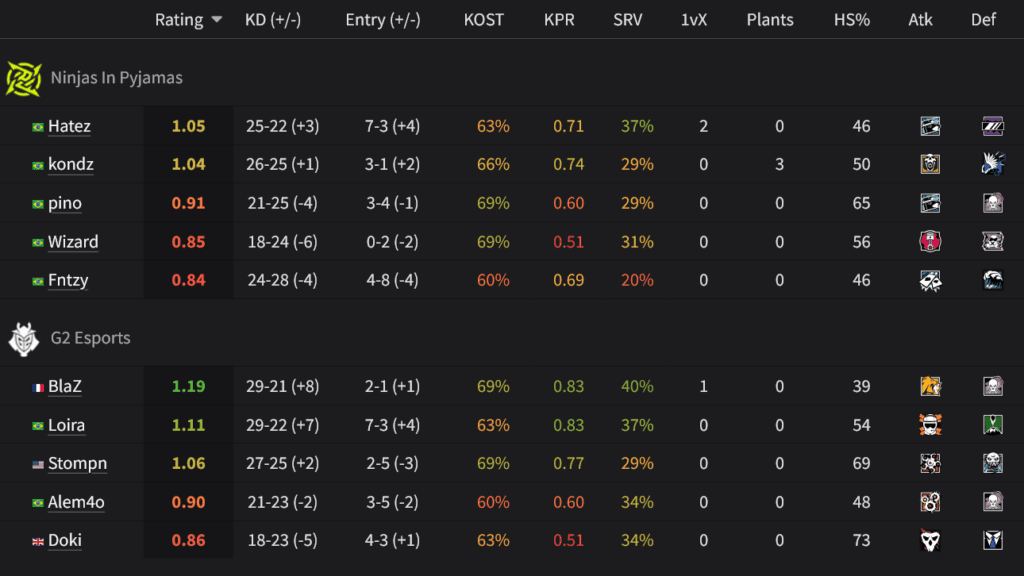Click Doki's white skull attacker icon
1024x576 pixels.
coord(930,540)
